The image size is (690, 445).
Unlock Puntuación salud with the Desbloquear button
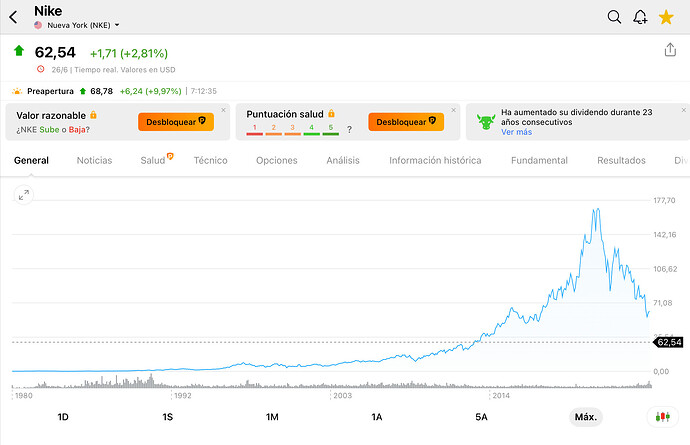coord(406,122)
